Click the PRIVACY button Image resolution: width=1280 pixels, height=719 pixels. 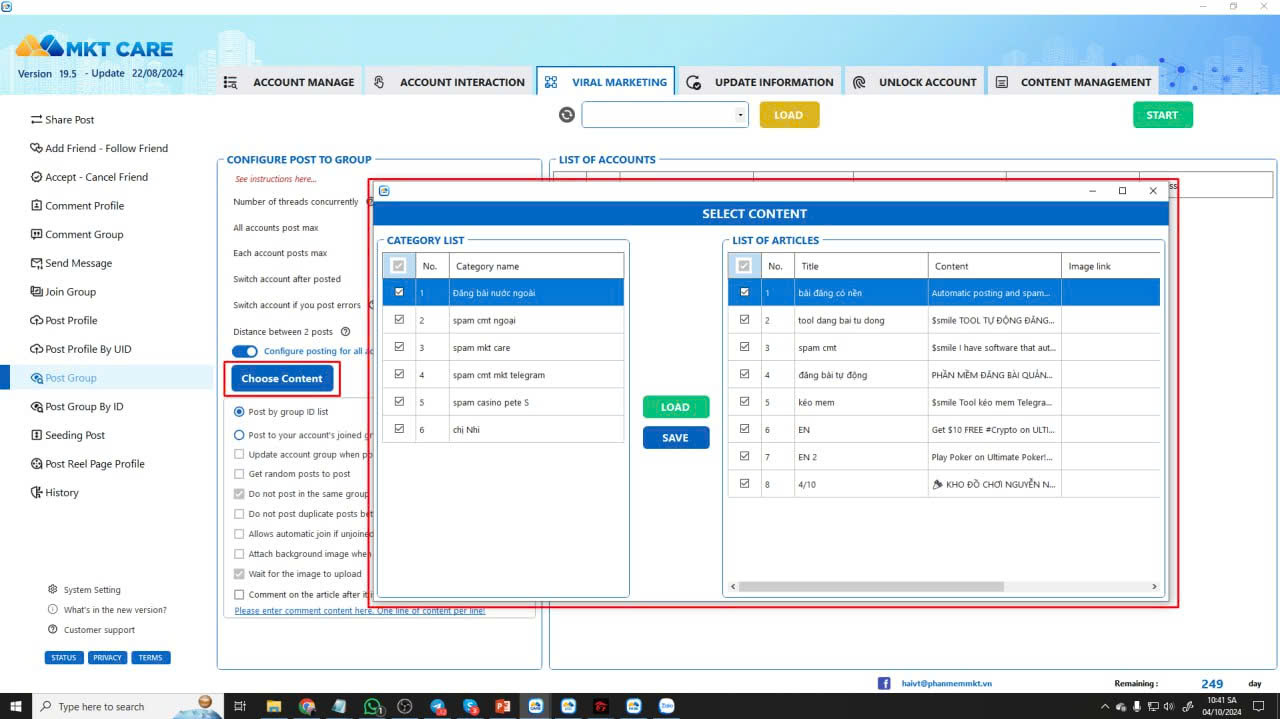click(x=107, y=658)
